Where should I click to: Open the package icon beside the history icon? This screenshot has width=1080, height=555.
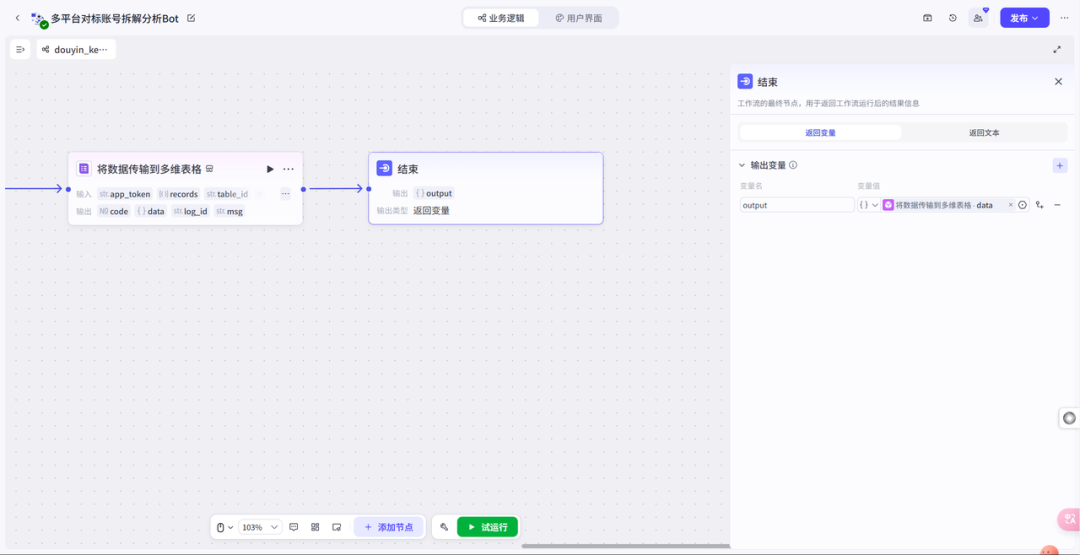tap(928, 18)
